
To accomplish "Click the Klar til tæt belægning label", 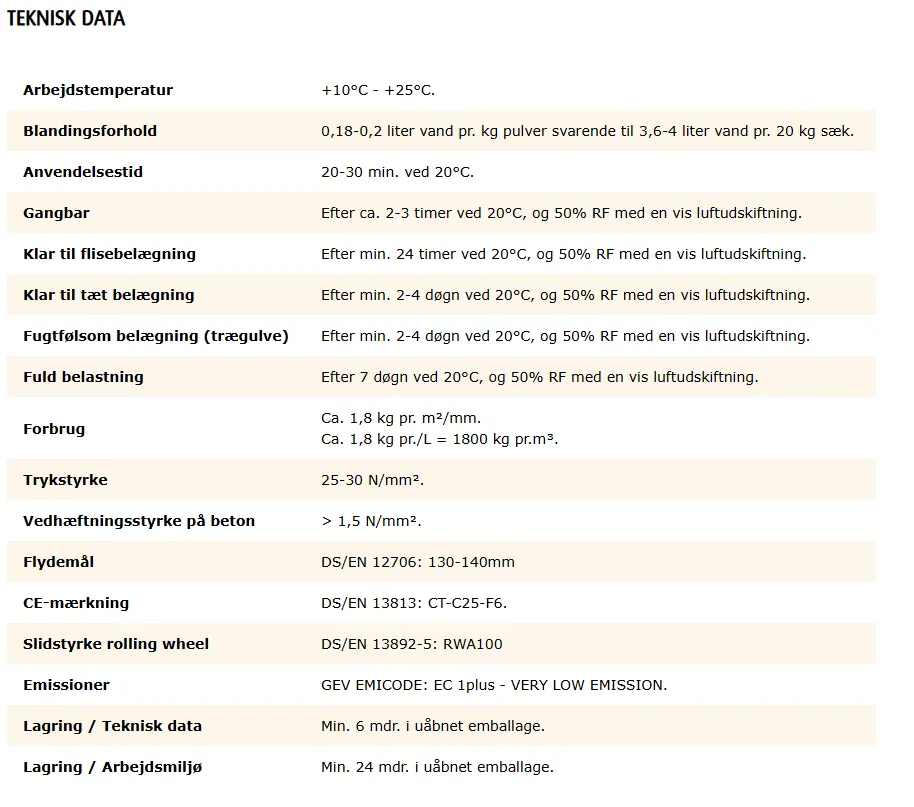I will (109, 295).
